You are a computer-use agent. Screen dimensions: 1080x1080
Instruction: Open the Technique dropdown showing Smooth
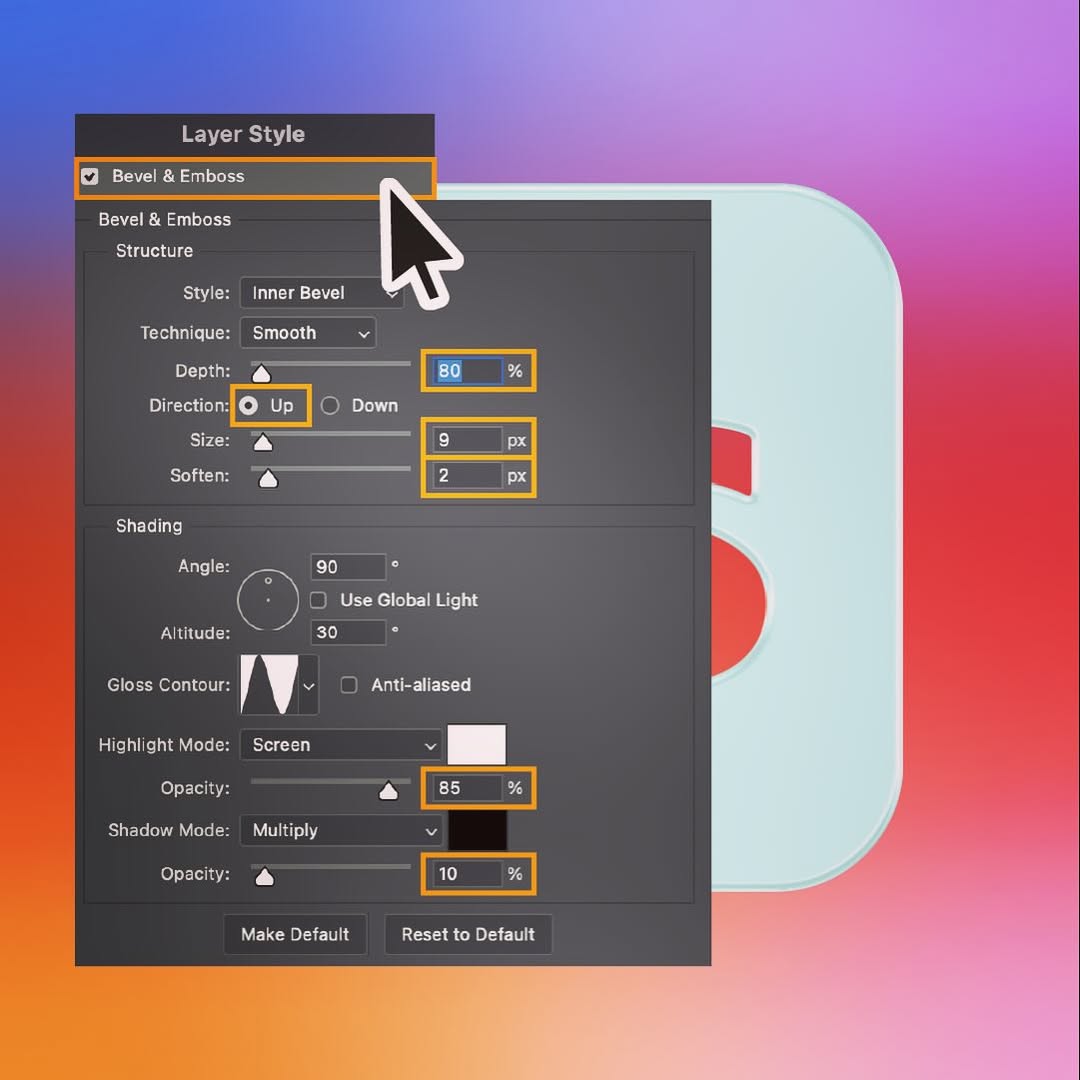308,333
